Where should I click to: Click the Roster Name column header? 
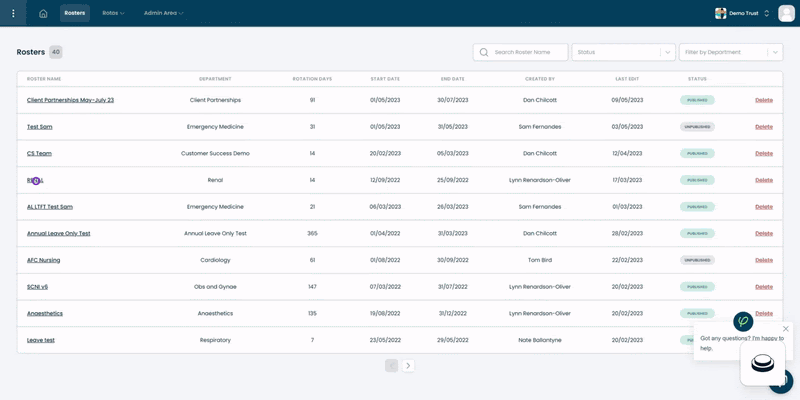click(x=44, y=79)
